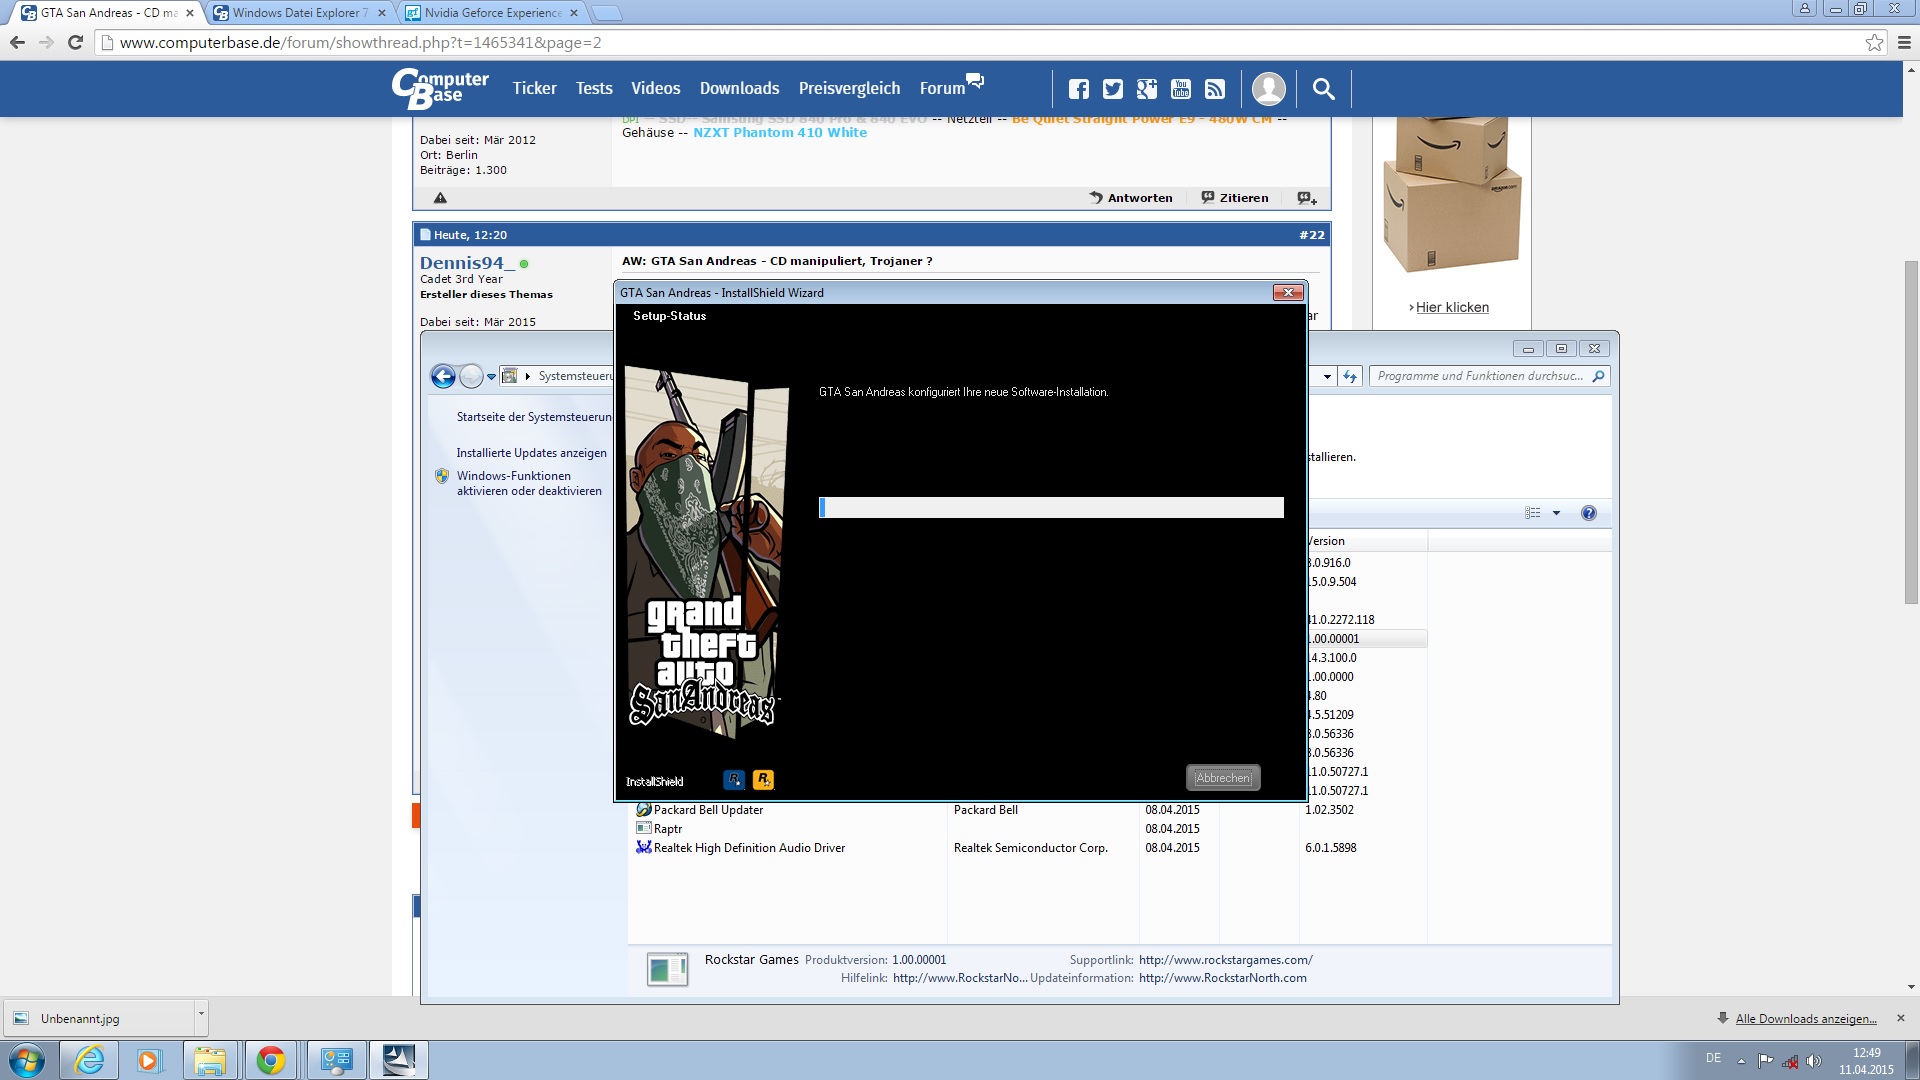1920x1080 pixels.
Task: Click the Twitter icon in header
Action: point(1112,89)
